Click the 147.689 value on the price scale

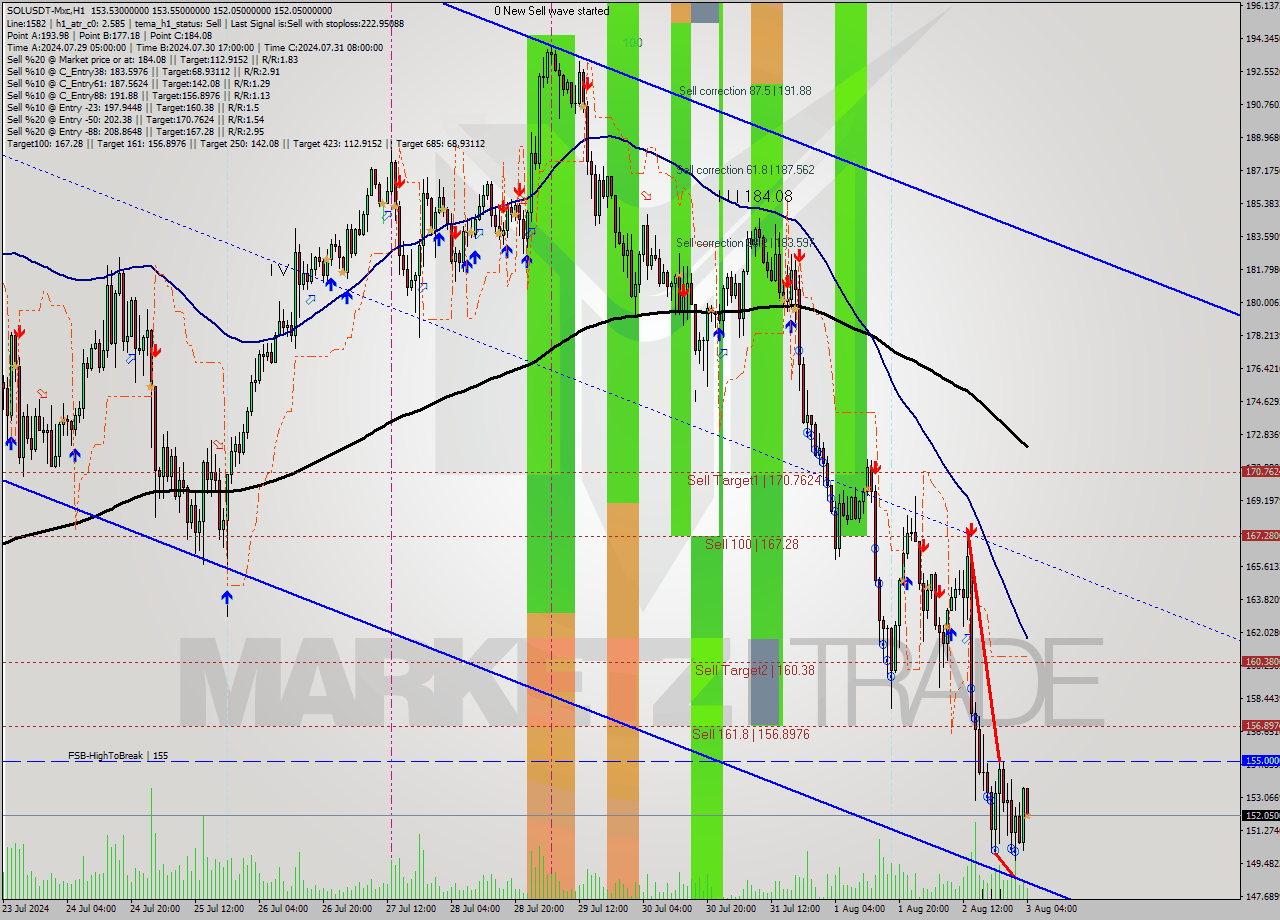point(1261,897)
